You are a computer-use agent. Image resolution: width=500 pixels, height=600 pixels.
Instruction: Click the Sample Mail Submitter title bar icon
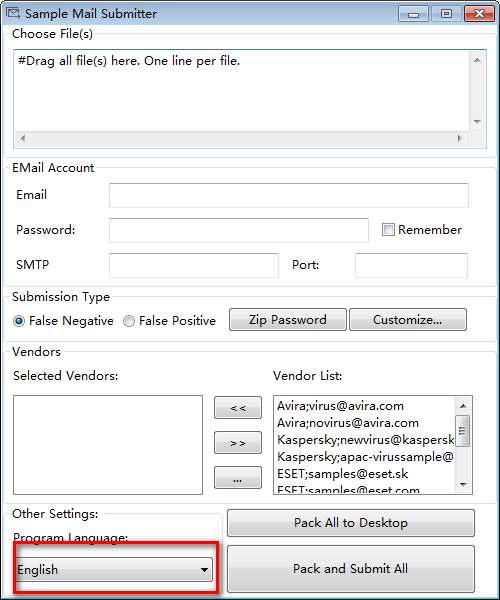pos(13,13)
